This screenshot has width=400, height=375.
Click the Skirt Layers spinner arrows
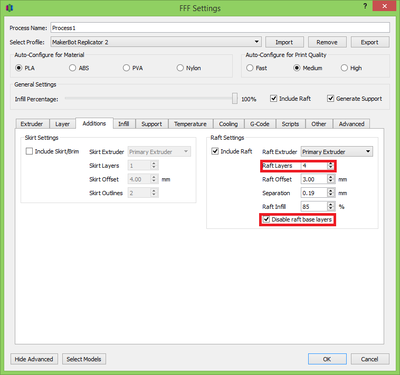tap(154, 166)
